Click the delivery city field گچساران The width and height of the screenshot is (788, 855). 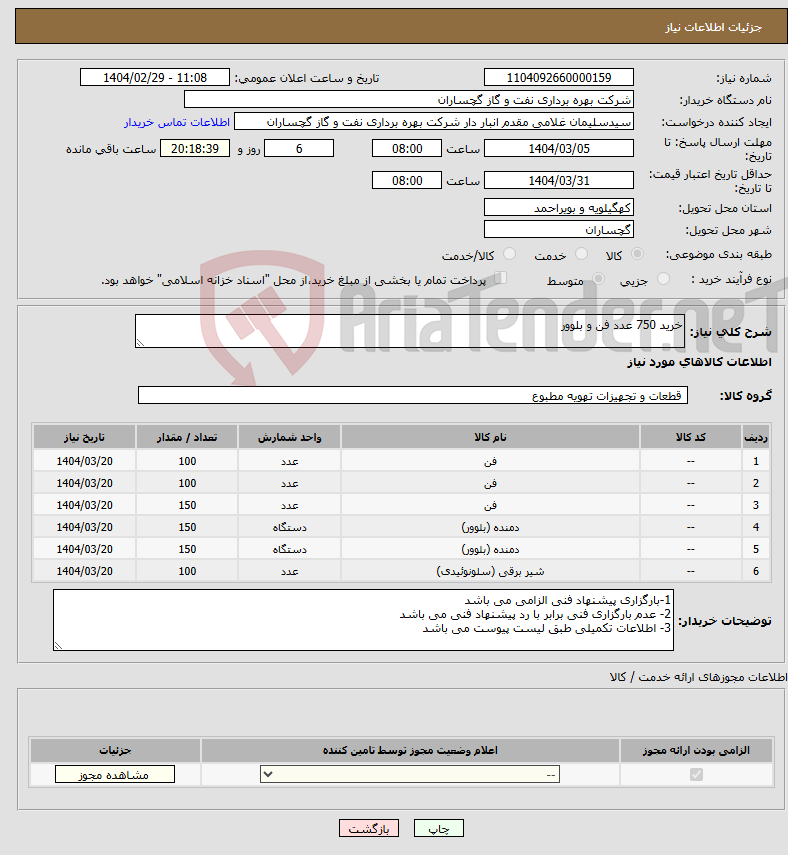[x=559, y=230]
